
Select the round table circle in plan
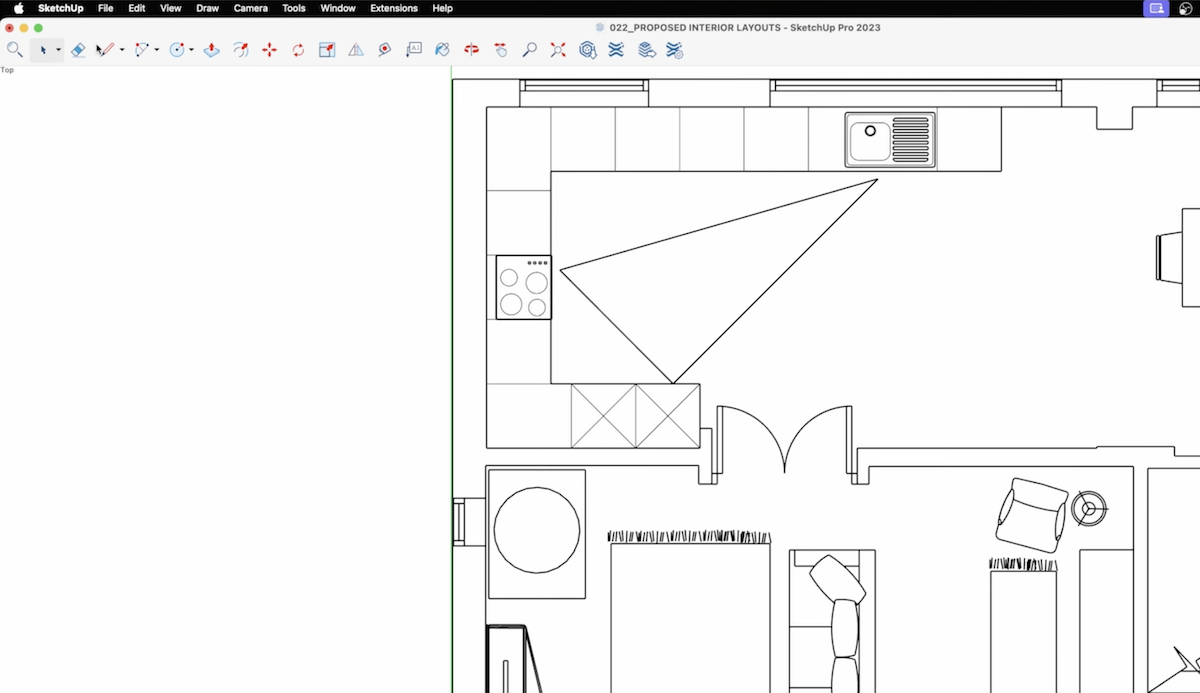[537, 530]
